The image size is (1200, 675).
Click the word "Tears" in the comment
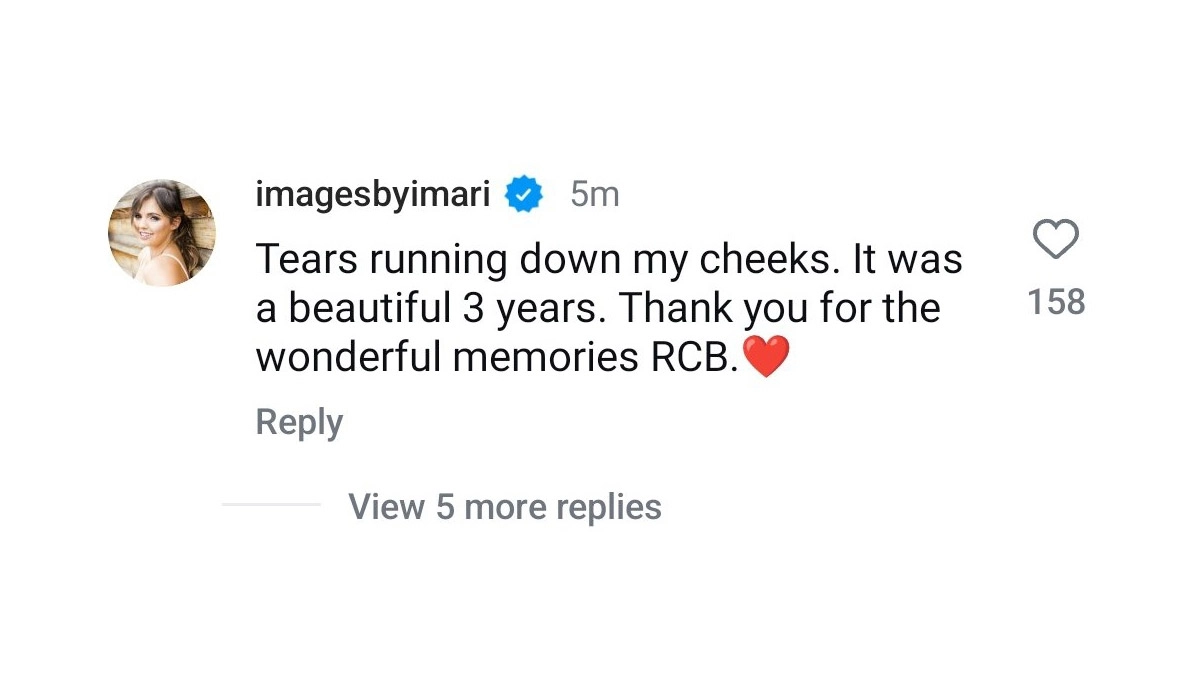306,260
